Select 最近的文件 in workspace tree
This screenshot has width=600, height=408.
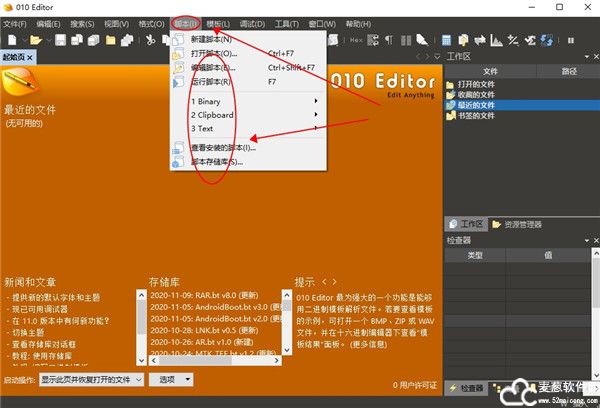click(x=476, y=105)
